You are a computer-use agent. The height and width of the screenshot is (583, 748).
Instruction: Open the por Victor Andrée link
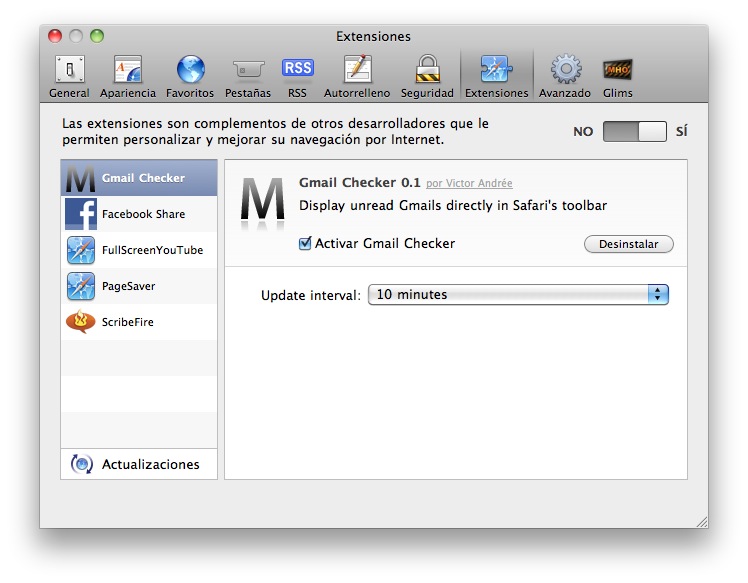[x=469, y=183]
